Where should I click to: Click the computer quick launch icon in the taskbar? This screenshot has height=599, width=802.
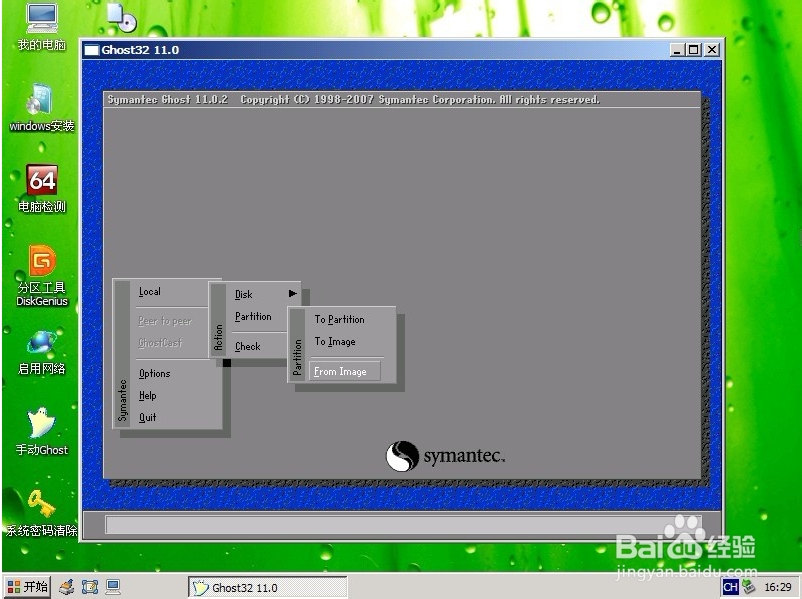point(113,587)
